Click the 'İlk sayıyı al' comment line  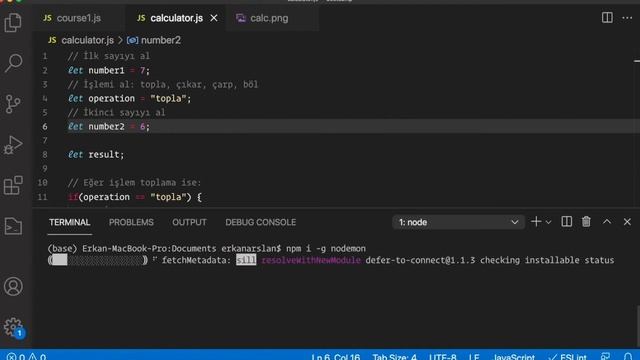click(109, 56)
